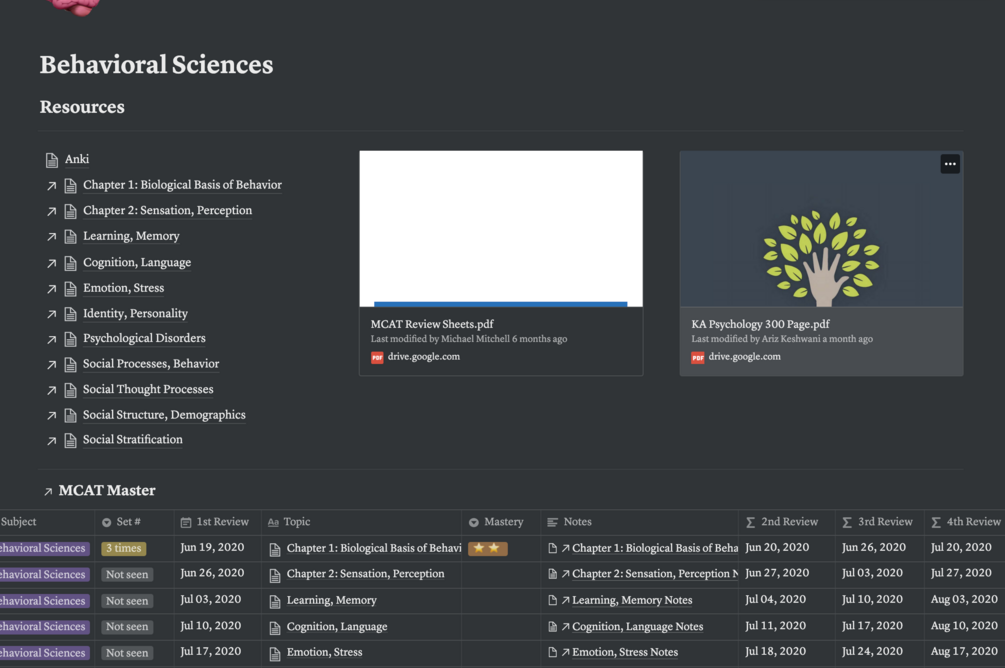Open Learning, Memory Notes link
The image size is (1005, 668).
point(632,600)
